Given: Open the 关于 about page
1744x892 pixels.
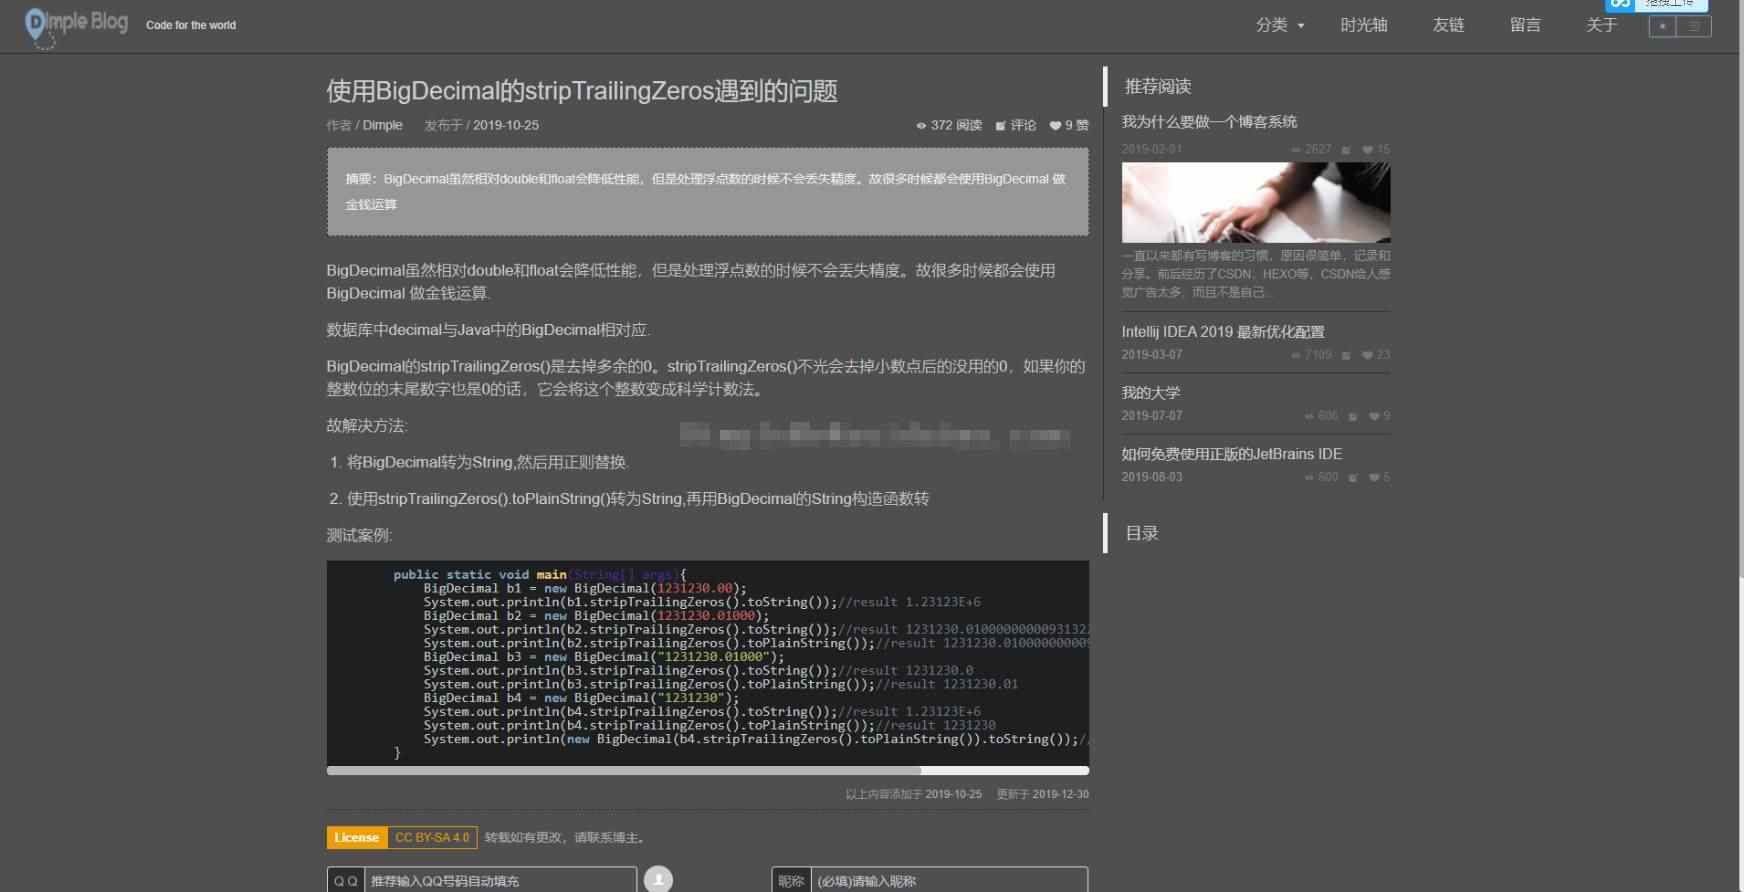Looking at the screenshot, I should click(x=1601, y=25).
